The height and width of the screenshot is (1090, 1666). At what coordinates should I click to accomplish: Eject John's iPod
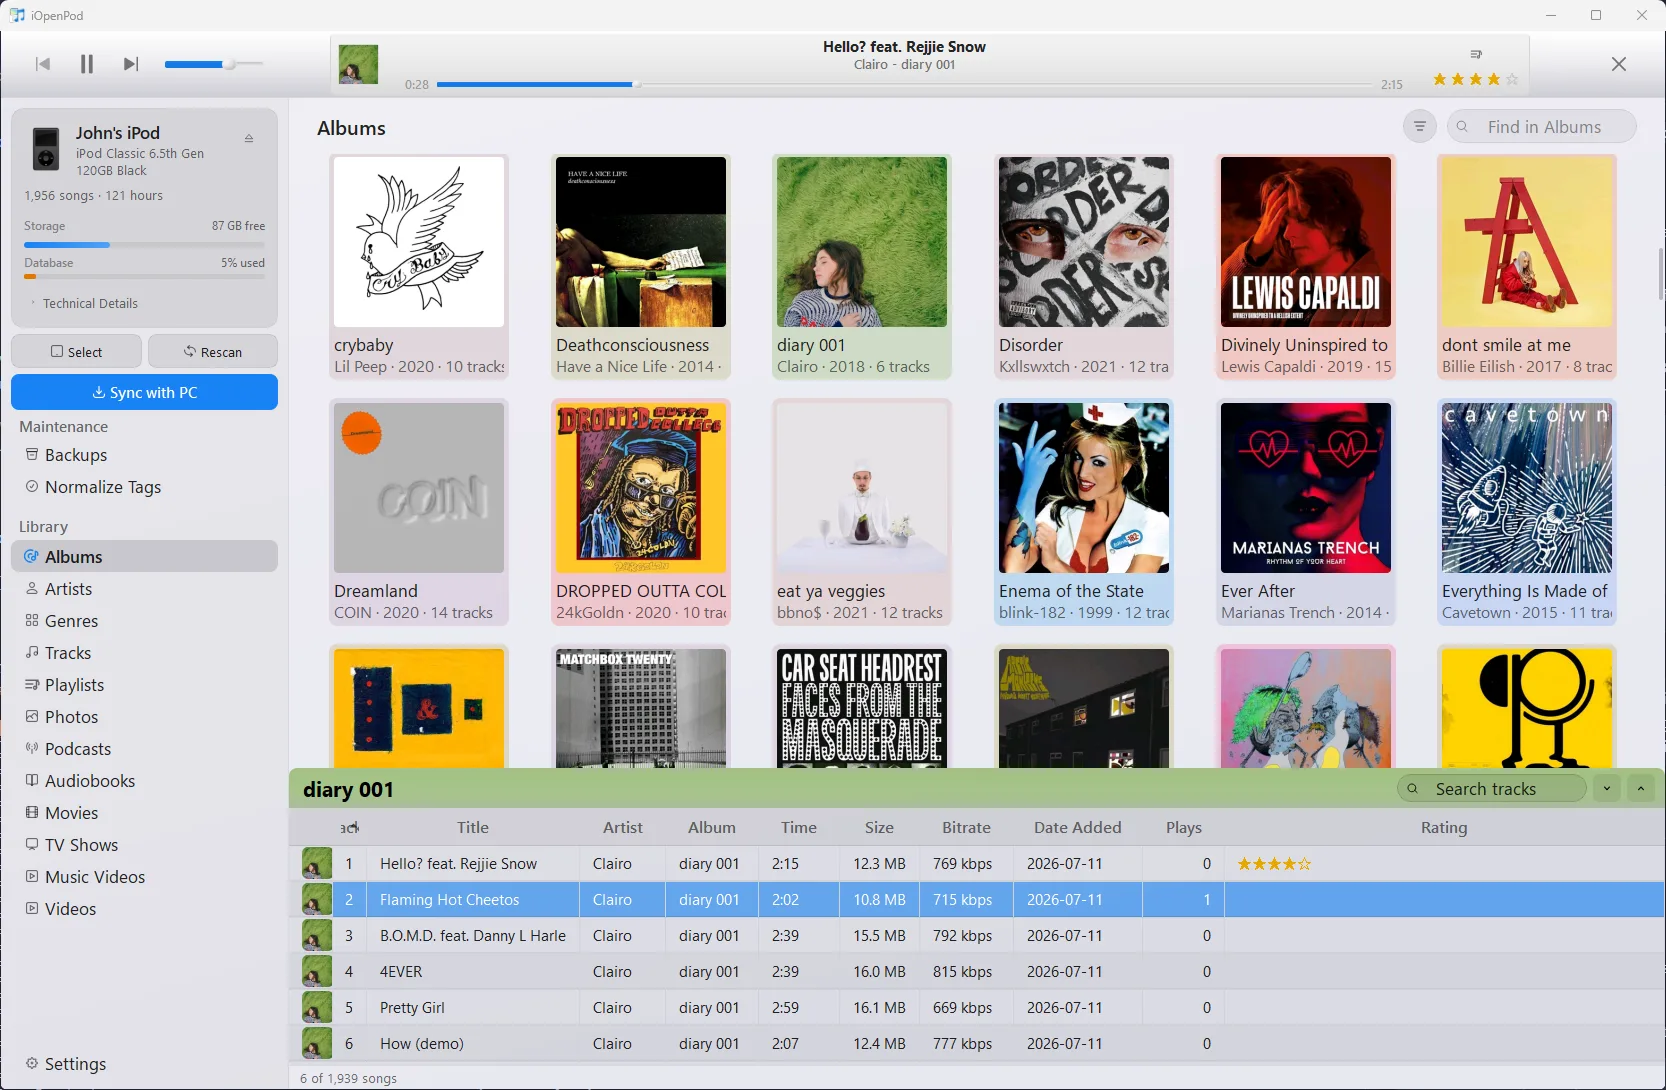(249, 138)
